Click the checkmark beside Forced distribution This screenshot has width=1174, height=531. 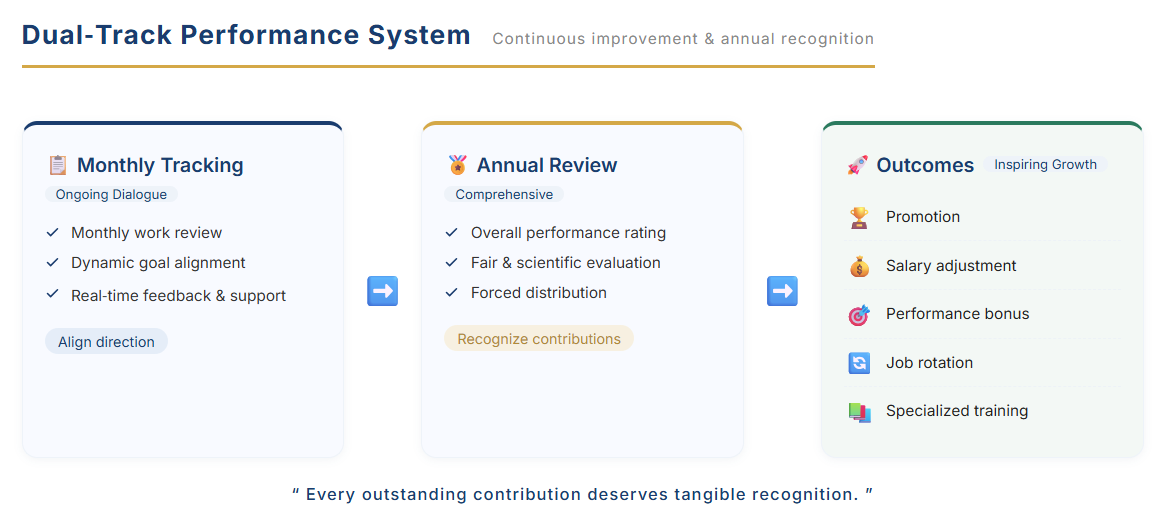pos(451,293)
